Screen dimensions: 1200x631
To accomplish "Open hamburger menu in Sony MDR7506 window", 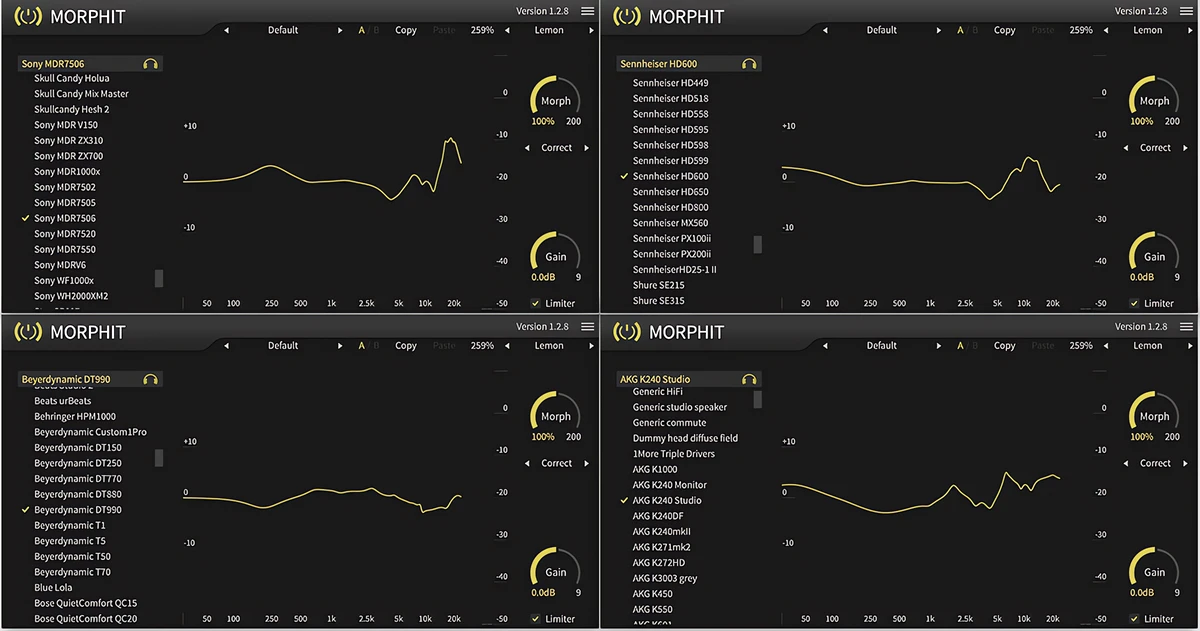I will 588,11.
